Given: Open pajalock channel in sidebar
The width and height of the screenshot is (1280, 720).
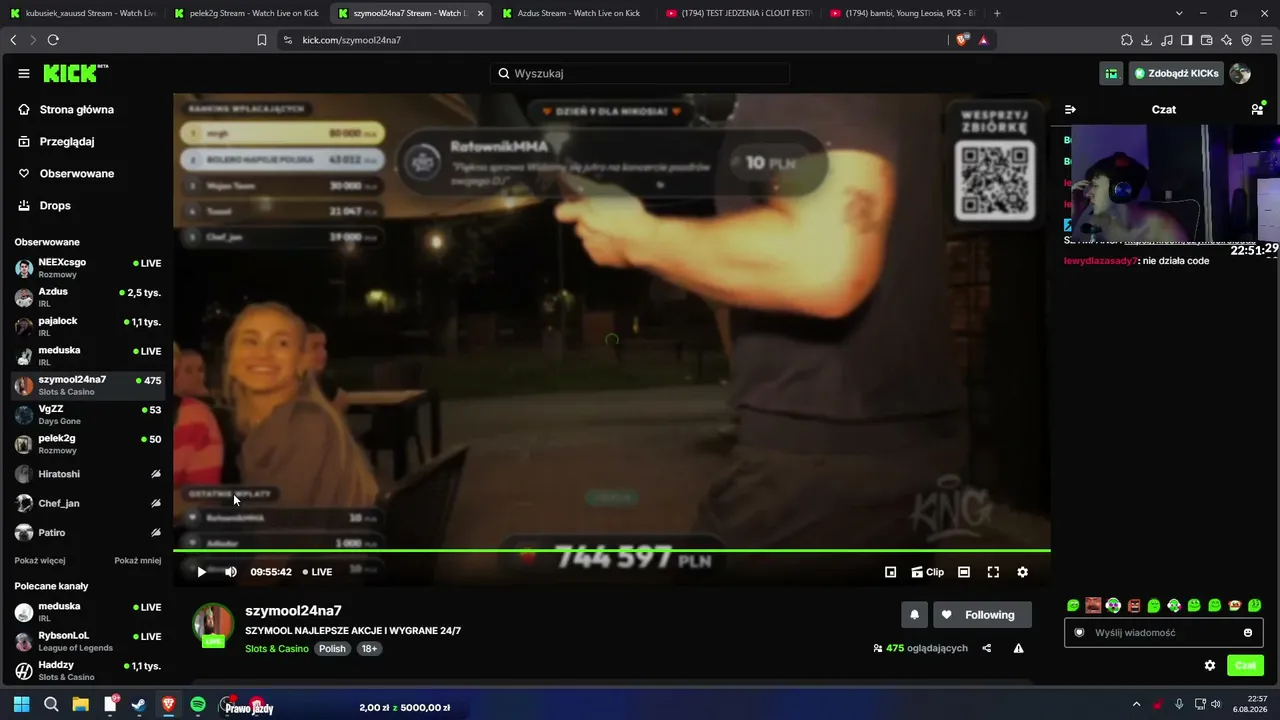Looking at the screenshot, I should [x=88, y=326].
